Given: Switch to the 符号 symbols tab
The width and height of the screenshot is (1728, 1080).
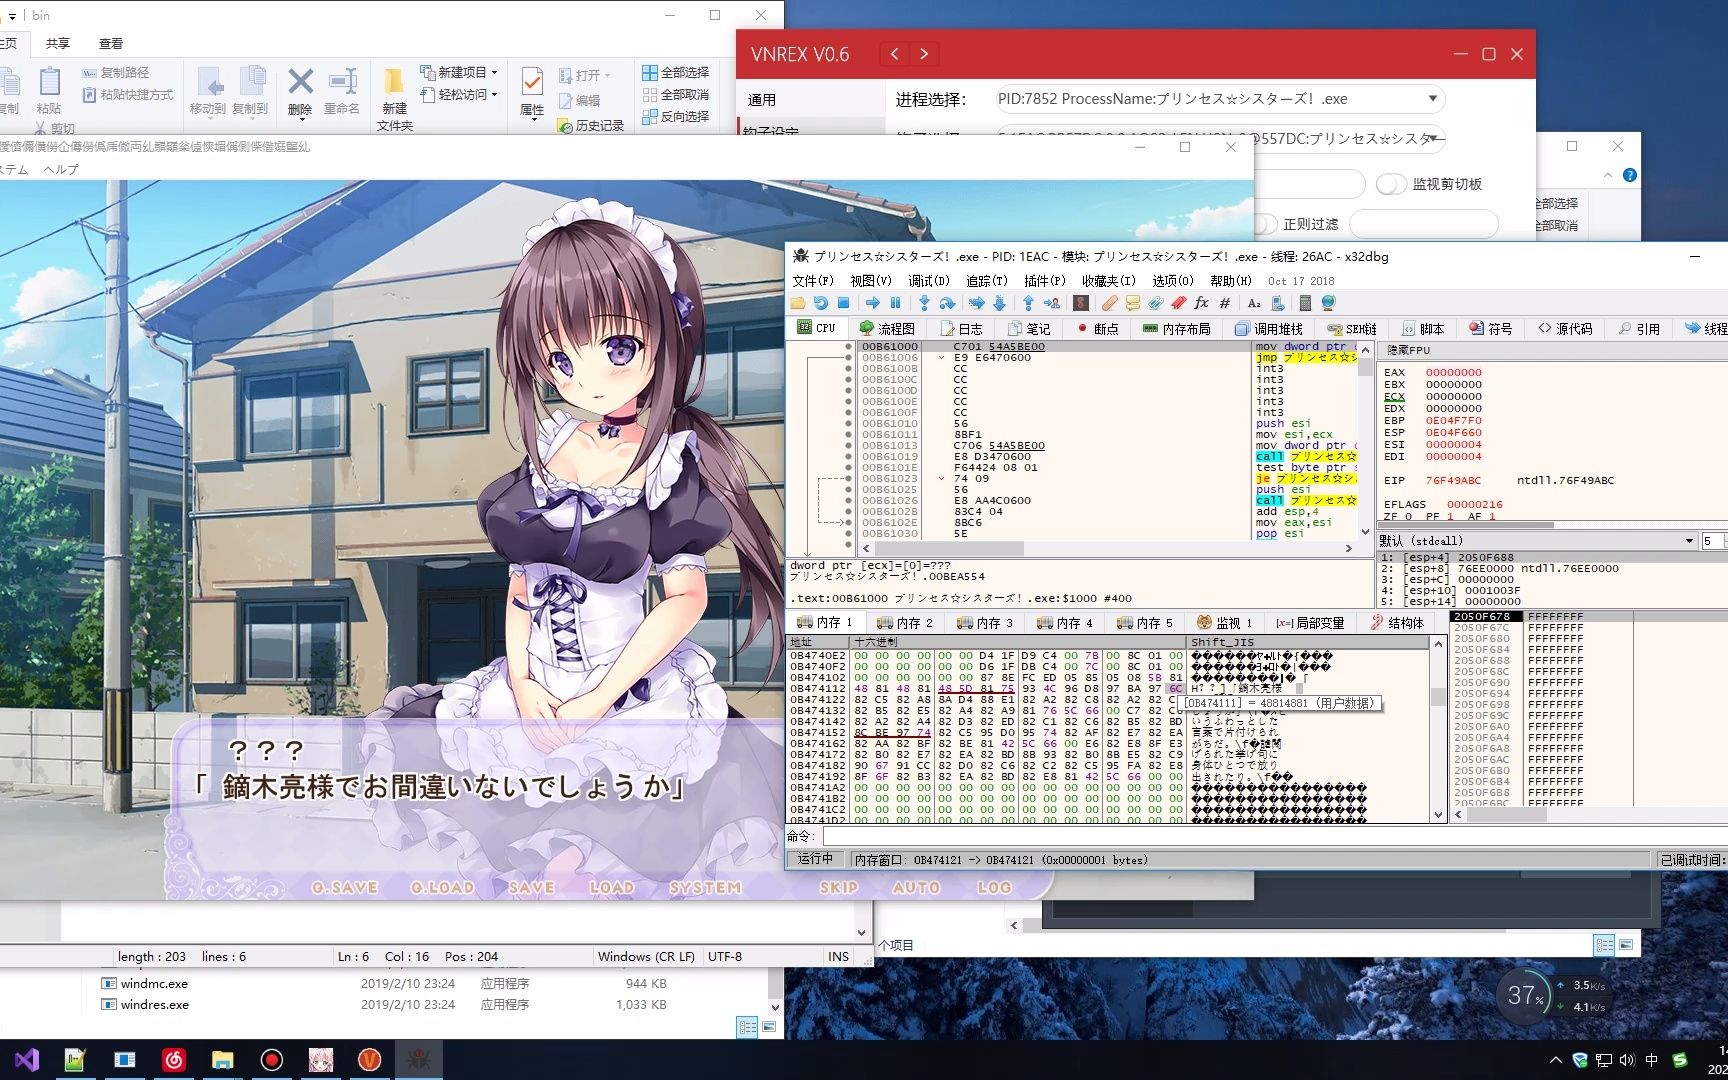Looking at the screenshot, I should 1490,328.
